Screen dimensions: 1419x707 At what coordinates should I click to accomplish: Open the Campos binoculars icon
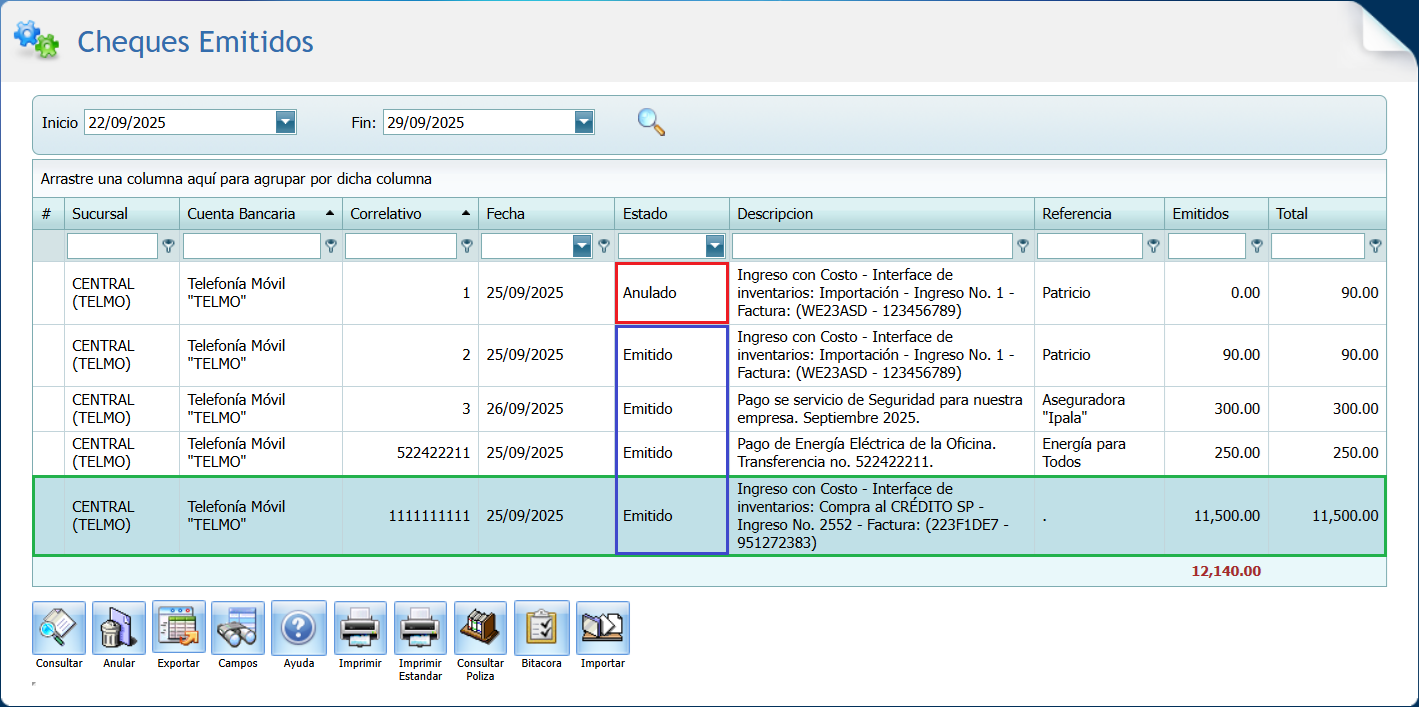(x=238, y=627)
